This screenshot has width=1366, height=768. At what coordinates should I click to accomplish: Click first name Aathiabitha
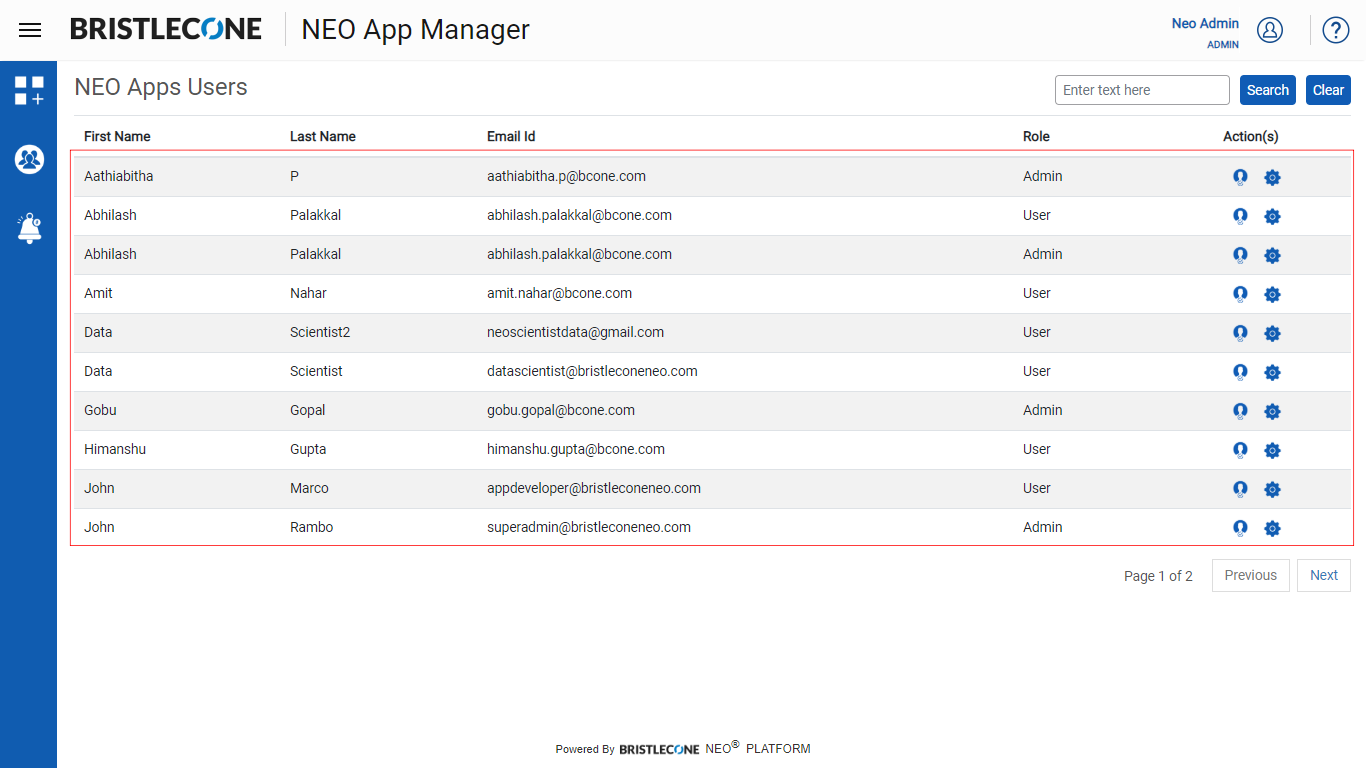click(x=119, y=176)
